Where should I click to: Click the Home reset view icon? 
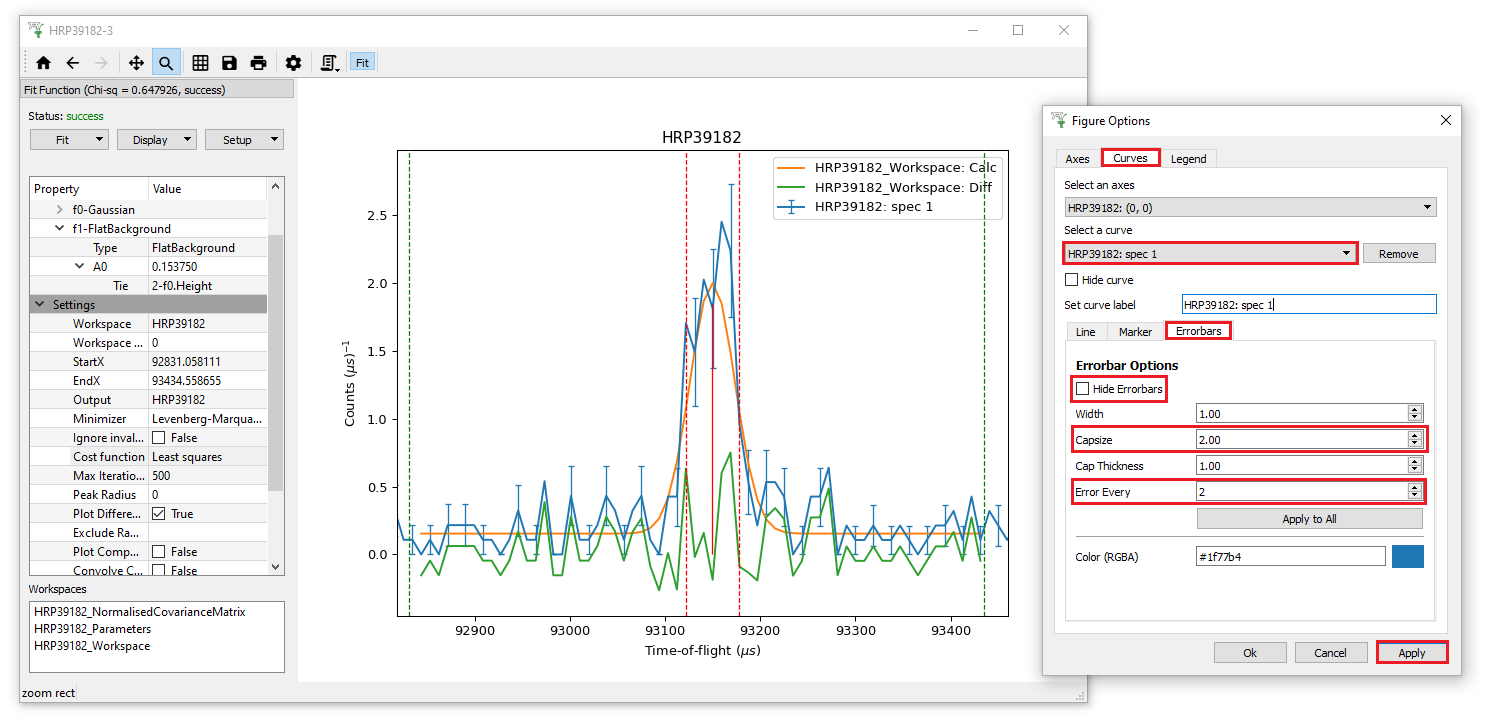[43, 63]
